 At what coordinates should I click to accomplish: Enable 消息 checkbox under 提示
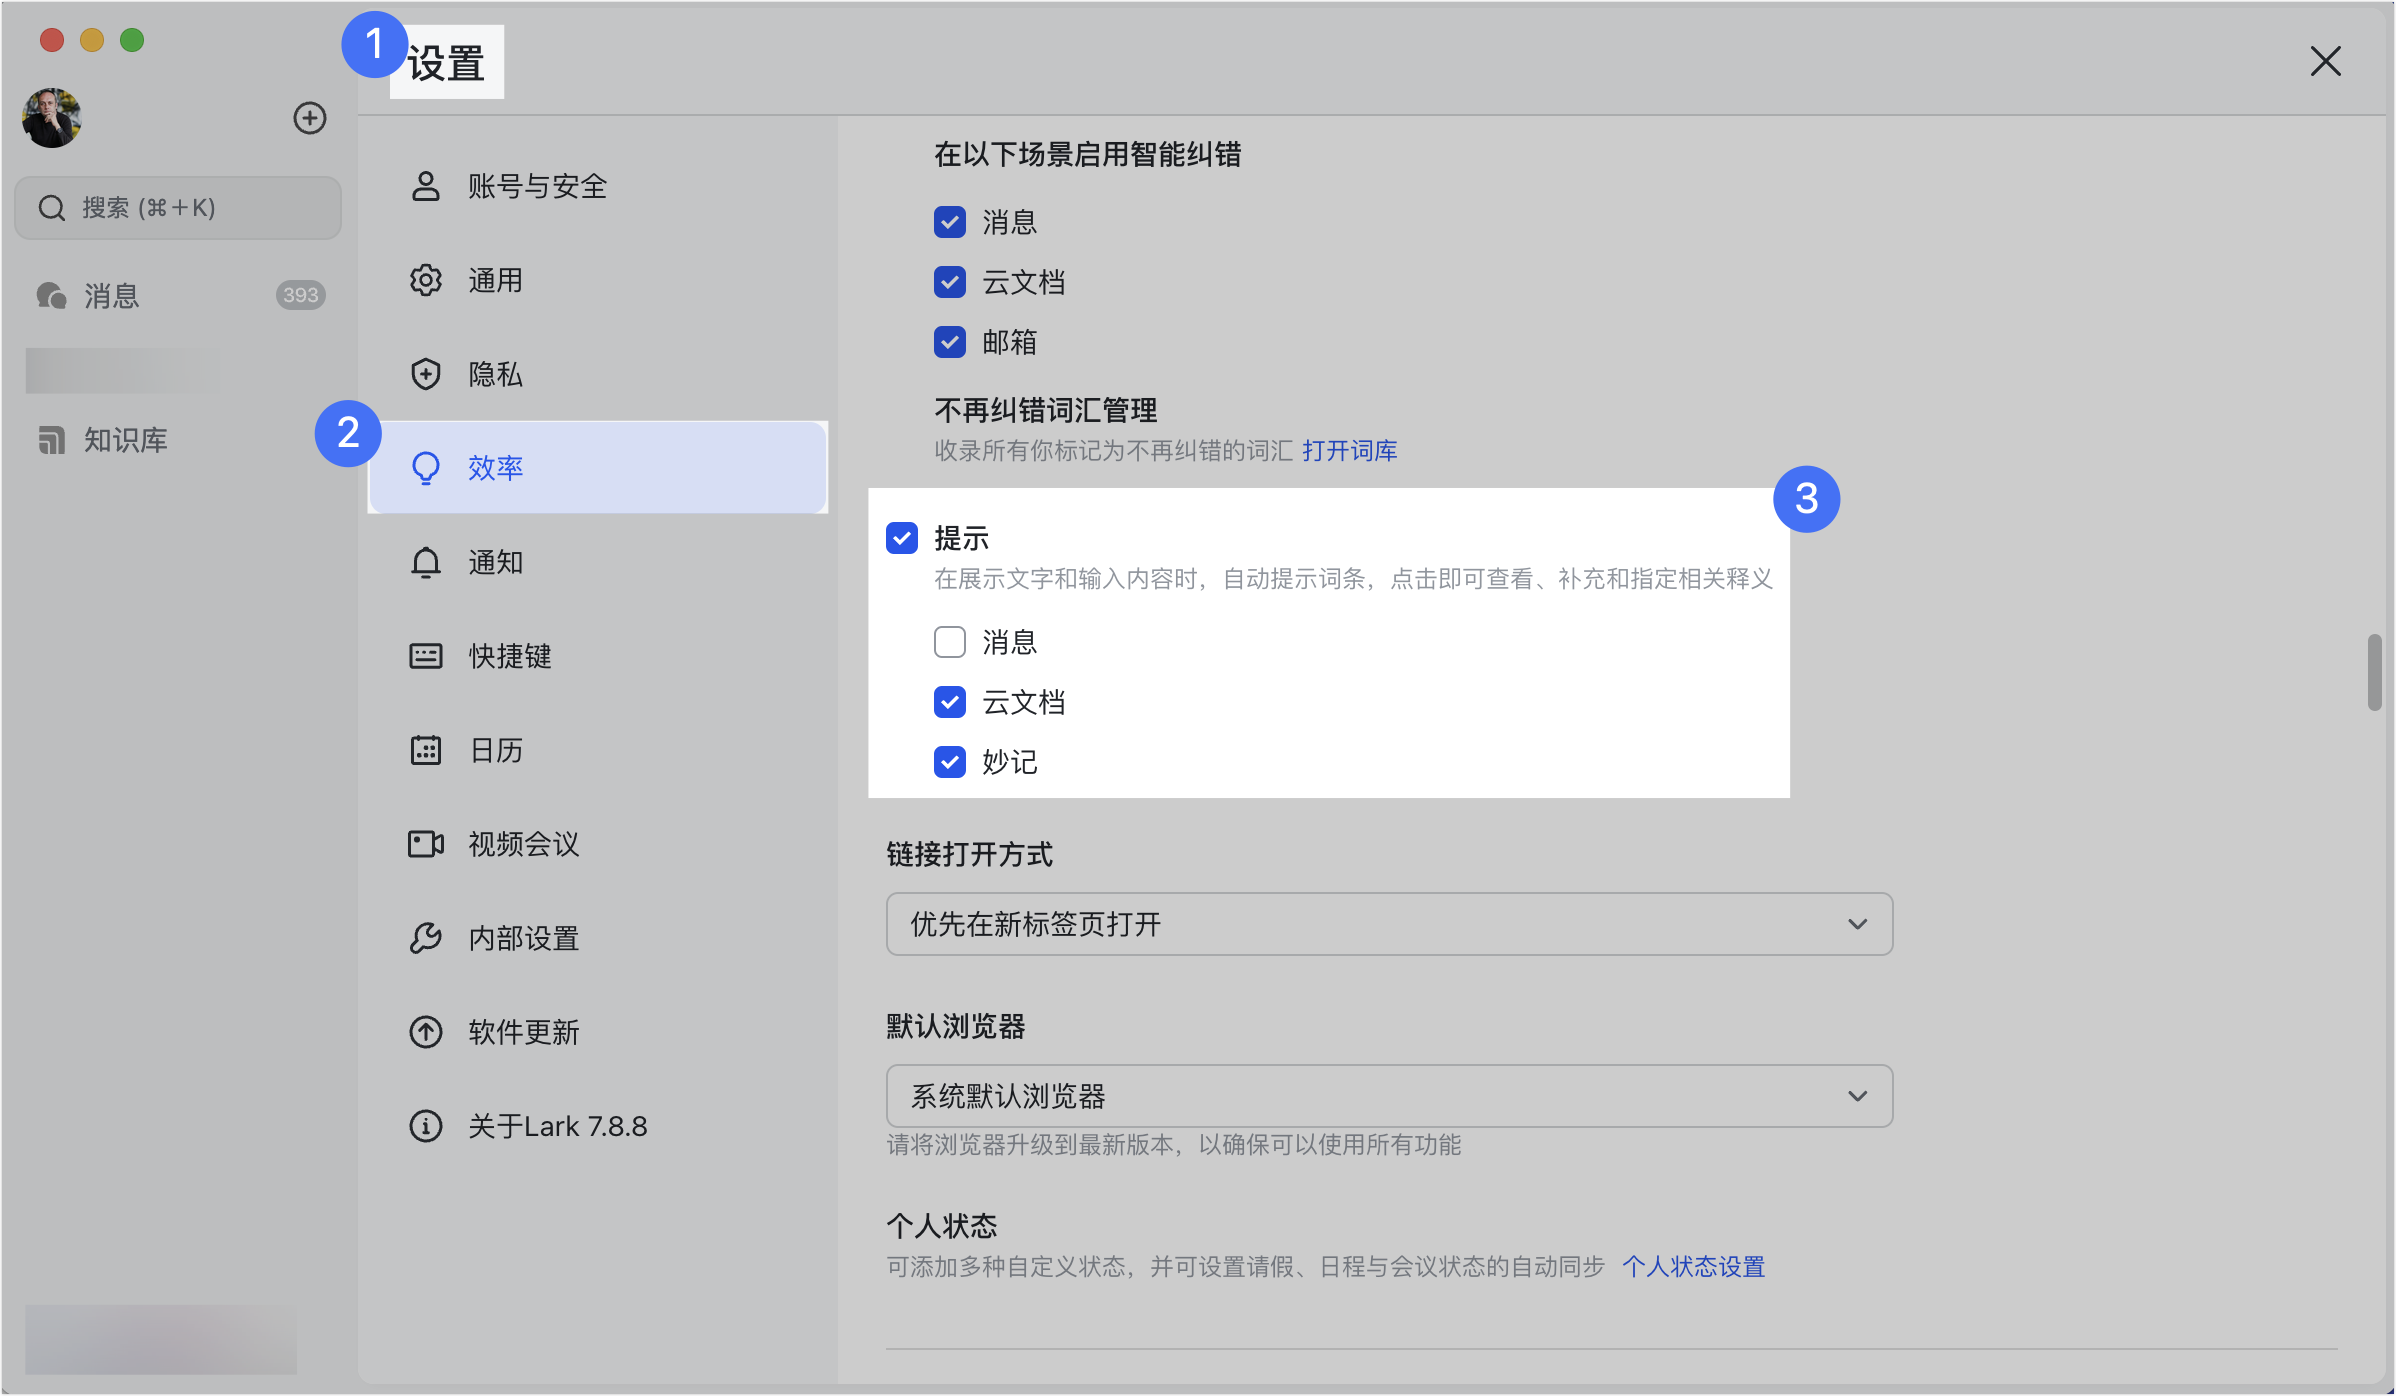point(949,642)
